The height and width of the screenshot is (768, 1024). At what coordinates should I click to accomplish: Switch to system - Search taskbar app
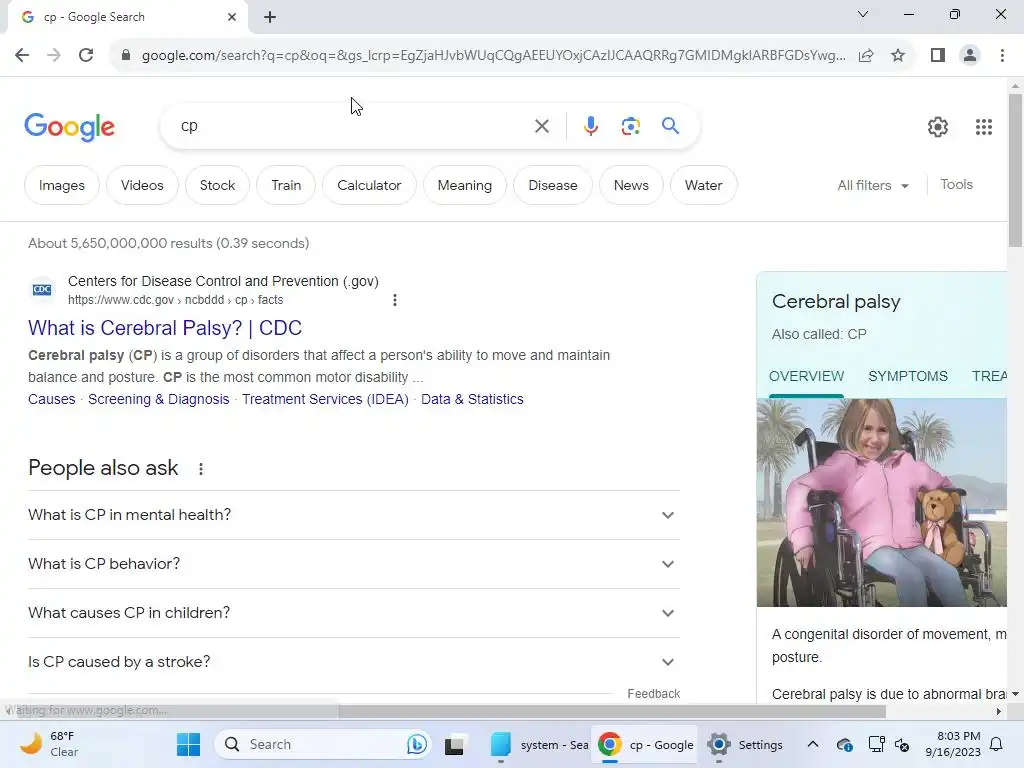tap(538, 744)
